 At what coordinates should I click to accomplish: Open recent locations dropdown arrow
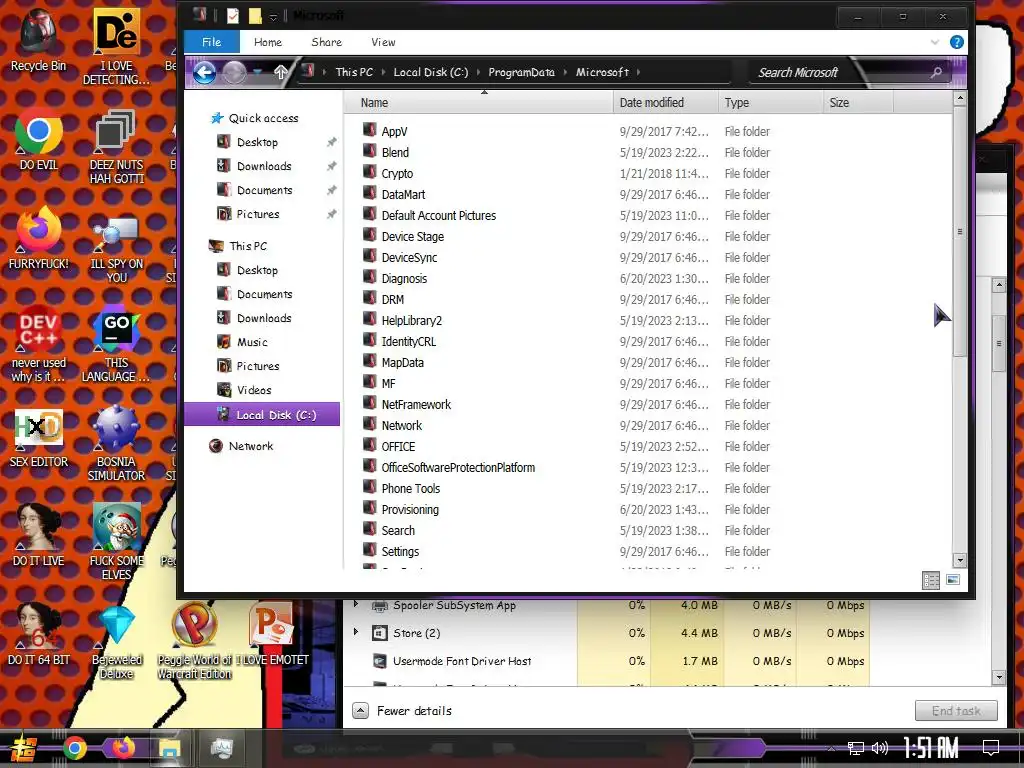point(257,72)
